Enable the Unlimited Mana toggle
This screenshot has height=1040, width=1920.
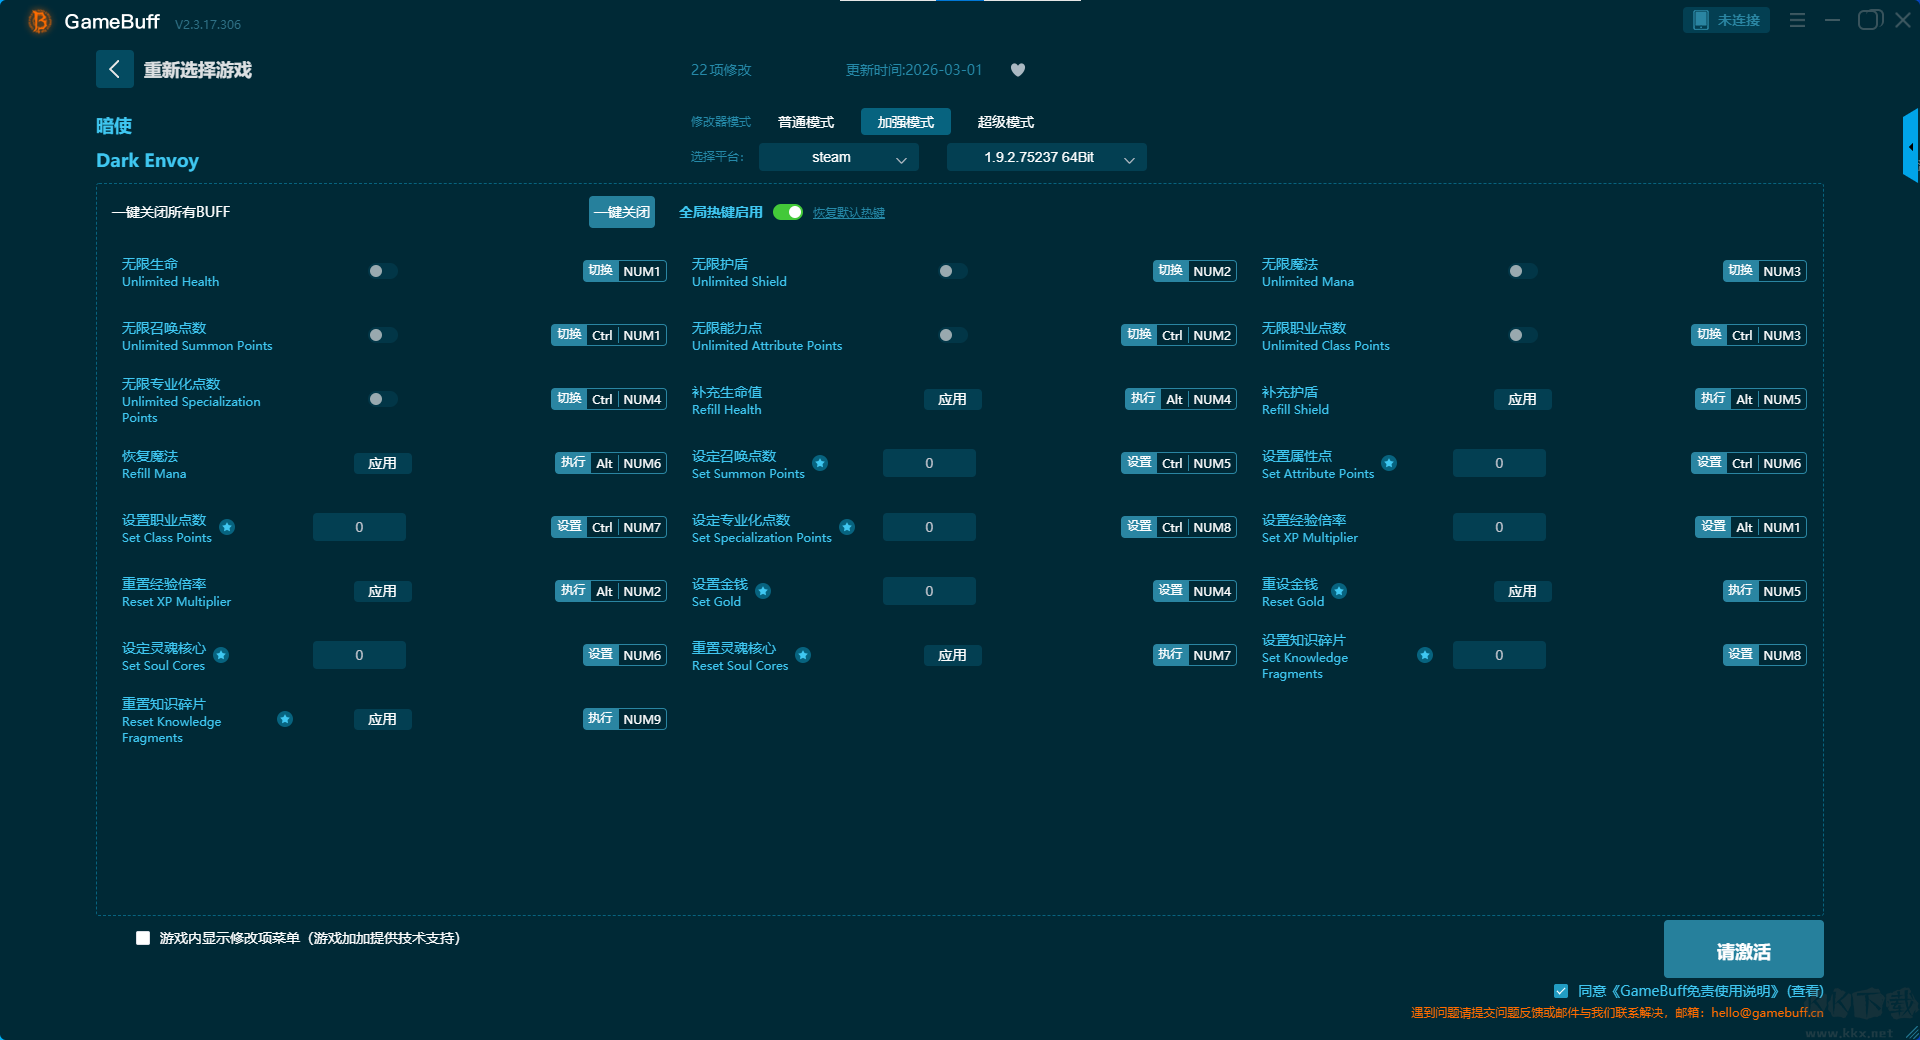[x=1522, y=271]
